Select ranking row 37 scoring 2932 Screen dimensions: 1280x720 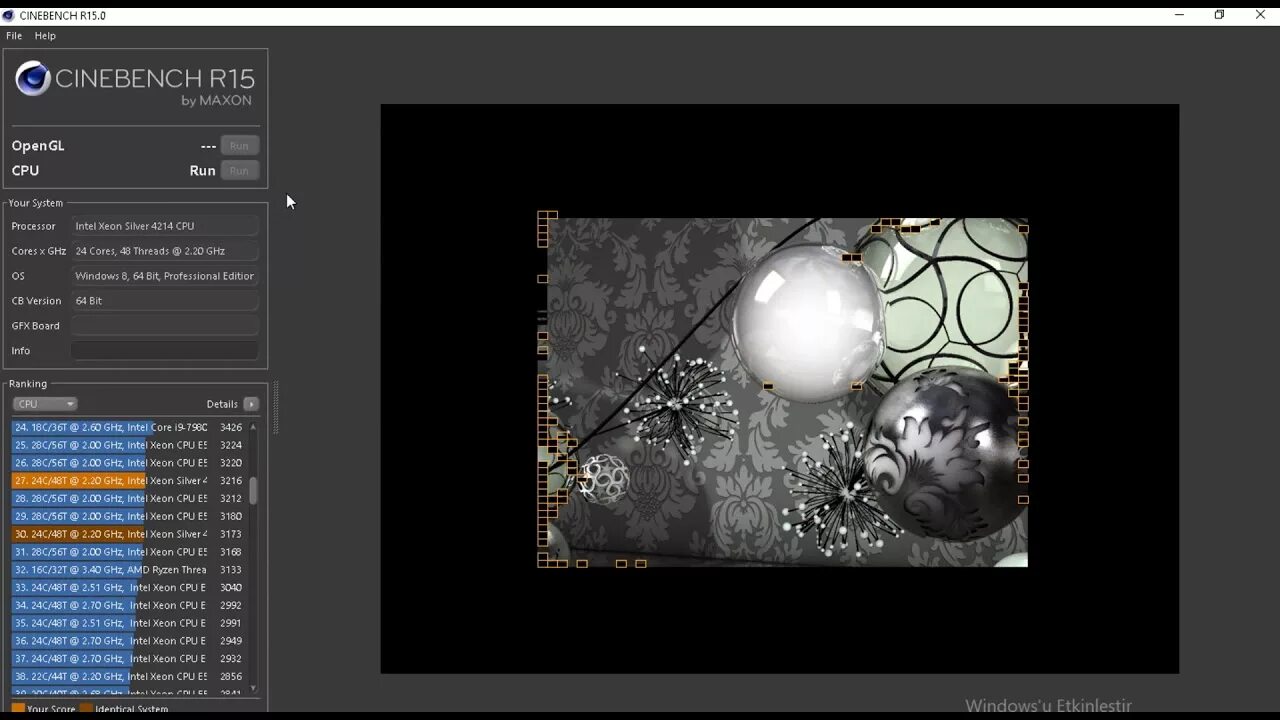click(x=128, y=659)
